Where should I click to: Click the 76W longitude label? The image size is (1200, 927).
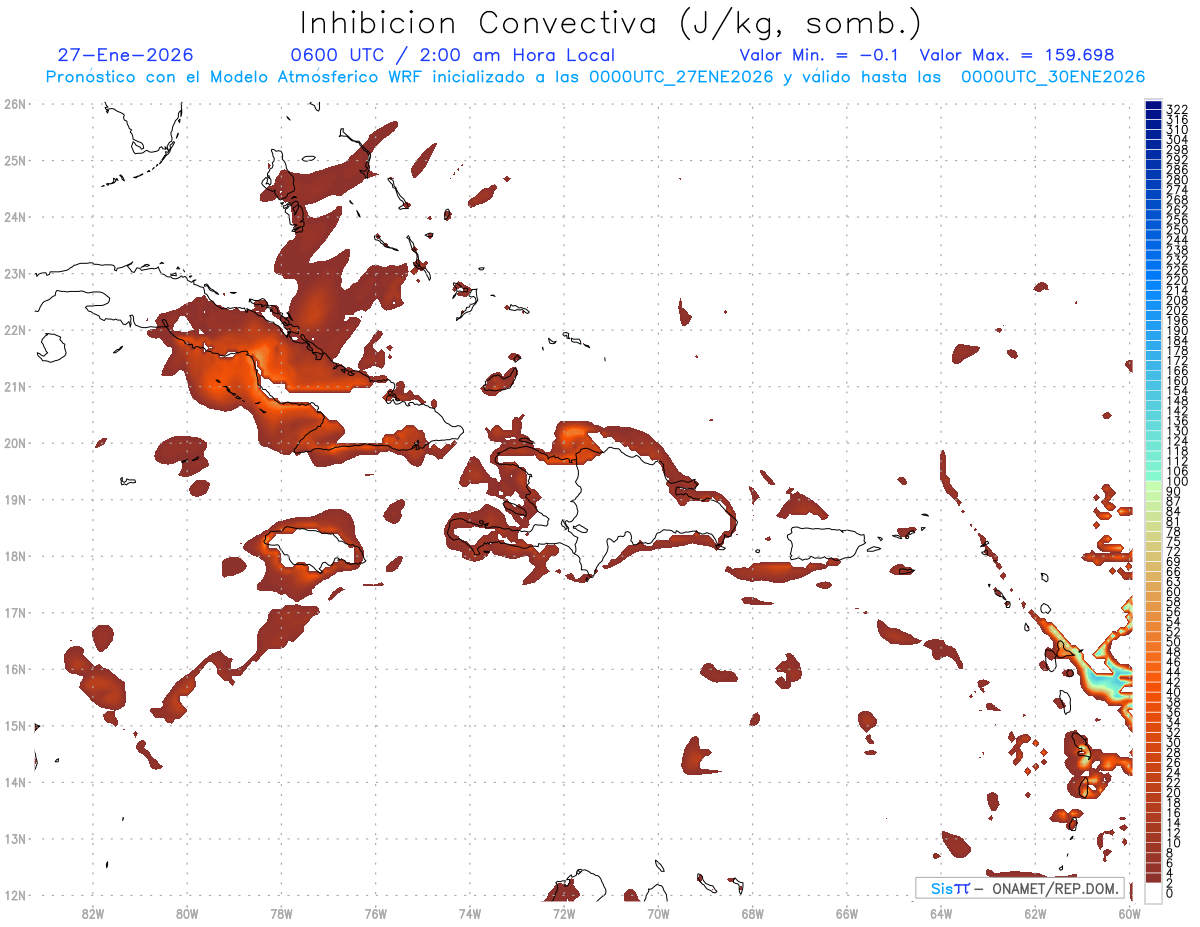point(375,913)
